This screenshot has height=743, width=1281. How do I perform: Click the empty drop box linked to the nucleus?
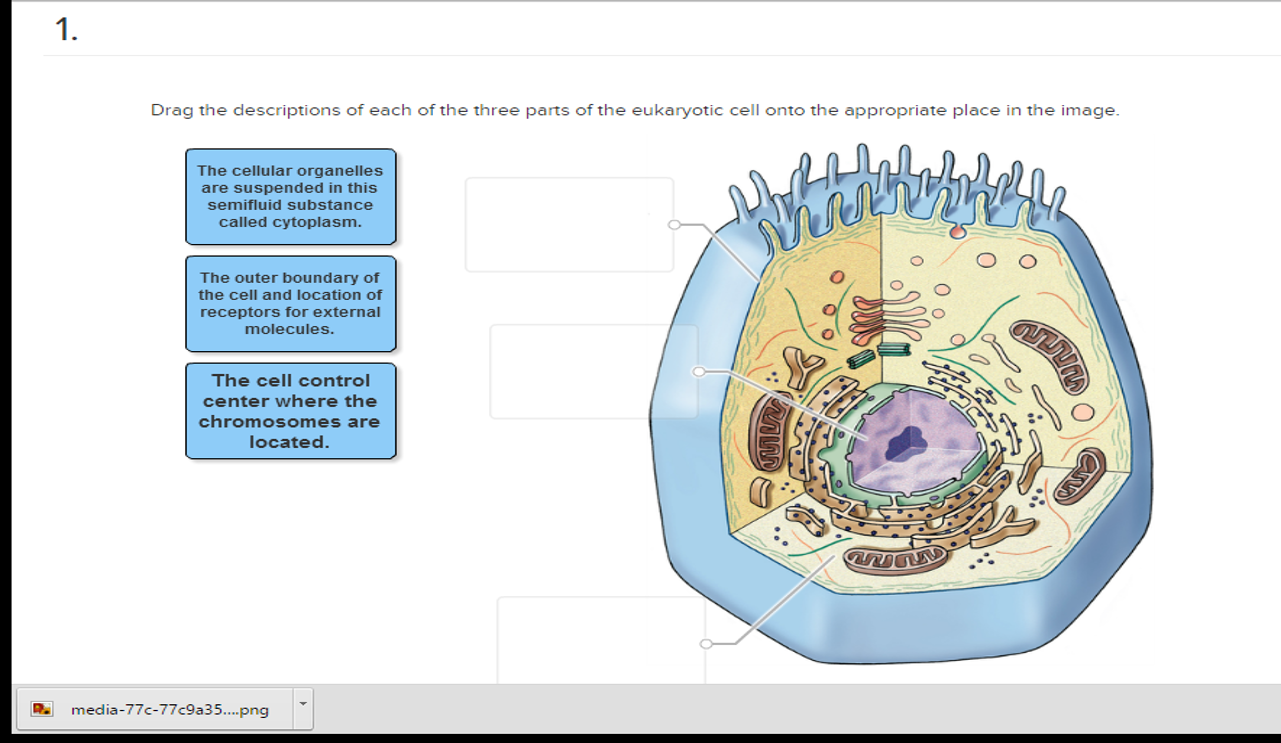pos(593,371)
